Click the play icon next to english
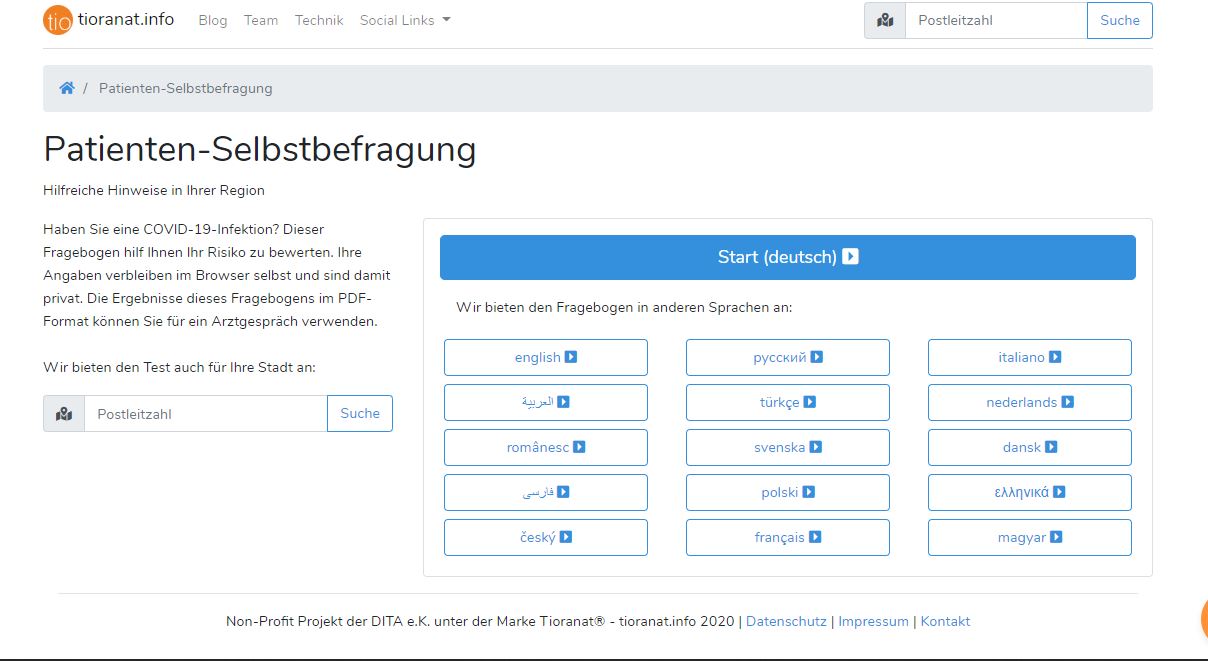Image resolution: width=1208 pixels, height=661 pixels. (x=571, y=357)
